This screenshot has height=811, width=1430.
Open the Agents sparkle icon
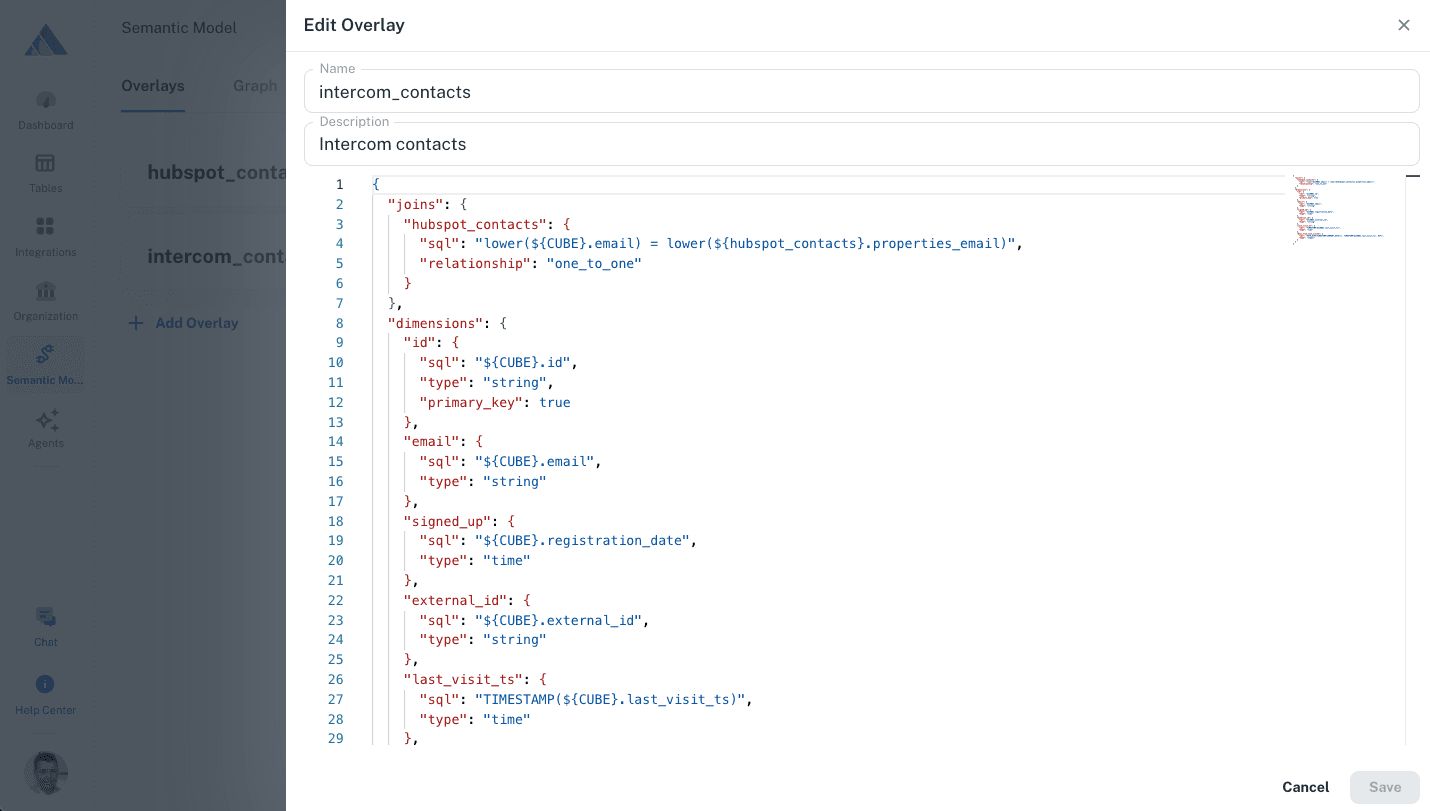tap(46, 419)
